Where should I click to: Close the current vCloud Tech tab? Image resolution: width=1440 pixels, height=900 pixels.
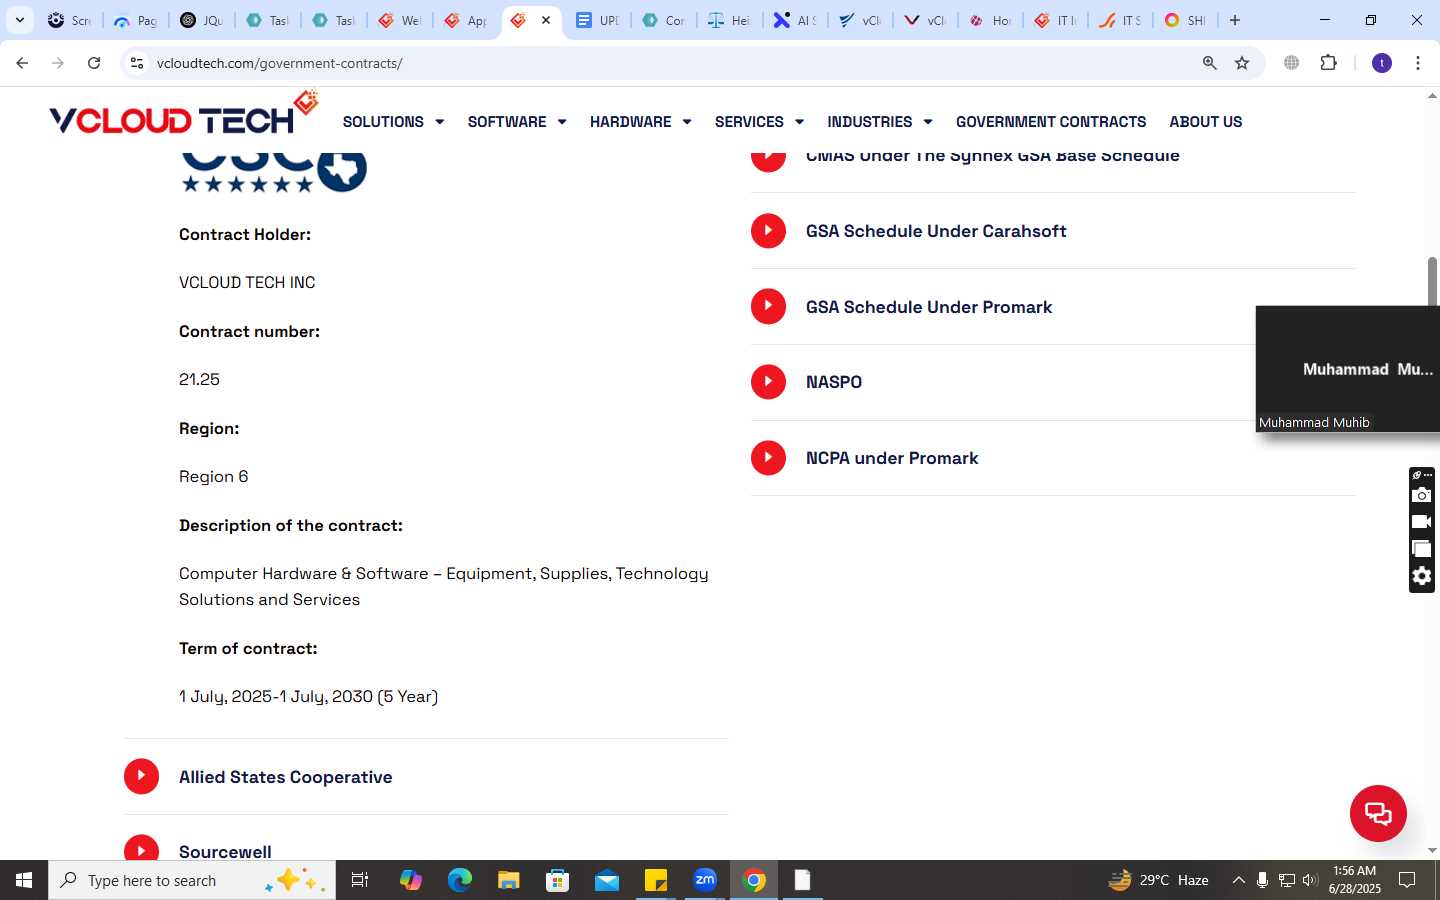(x=546, y=20)
